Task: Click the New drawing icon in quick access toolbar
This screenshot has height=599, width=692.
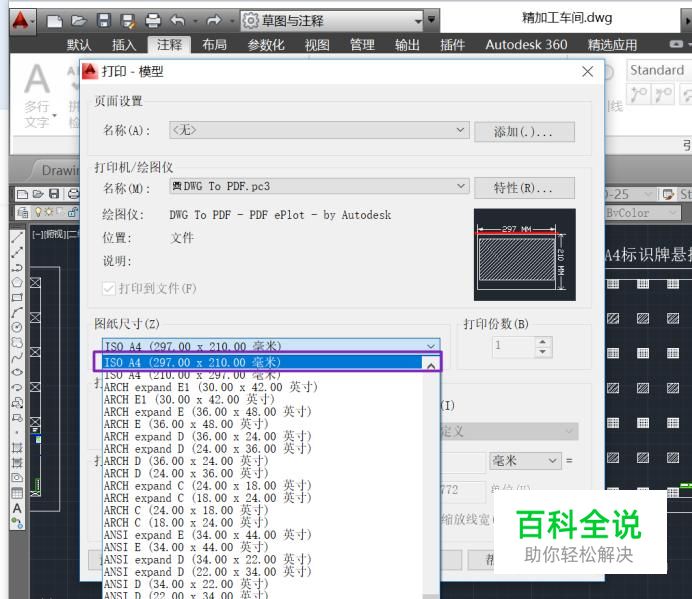Action: point(54,21)
